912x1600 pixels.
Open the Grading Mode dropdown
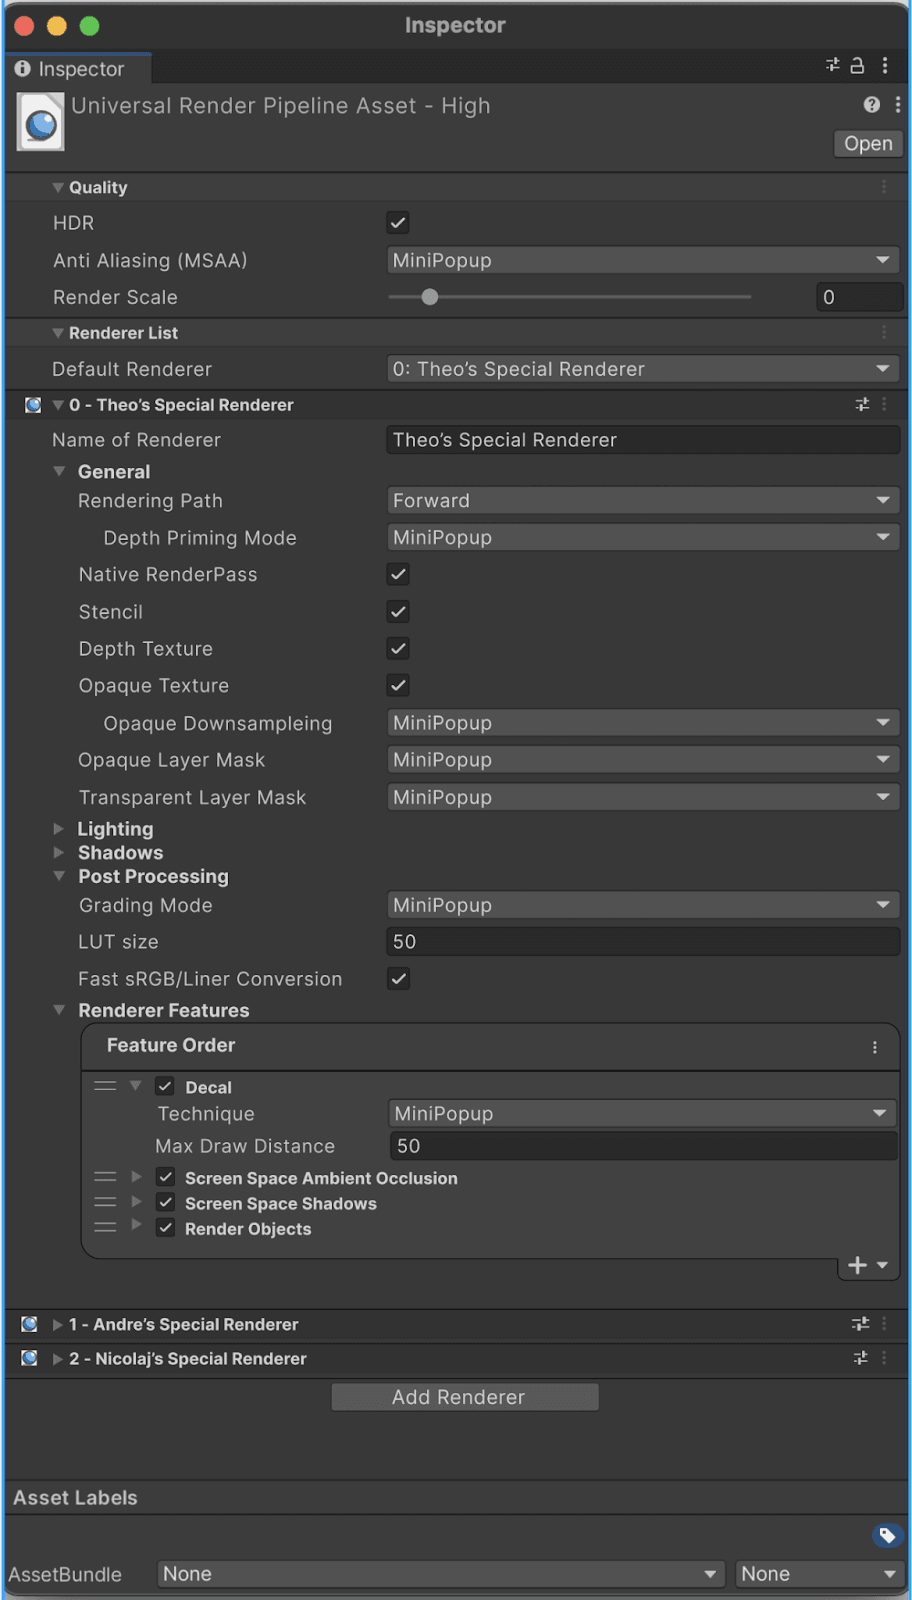(643, 905)
